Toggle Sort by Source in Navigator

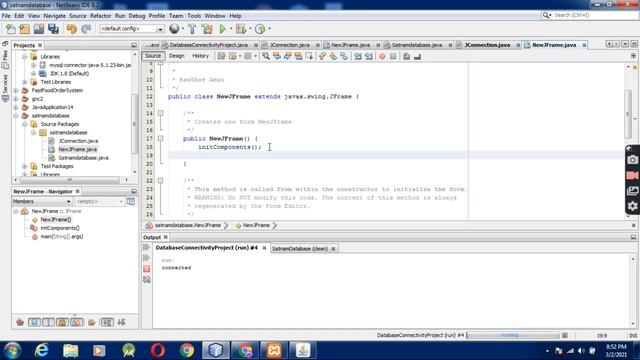pyautogui.click(x=121, y=322)
